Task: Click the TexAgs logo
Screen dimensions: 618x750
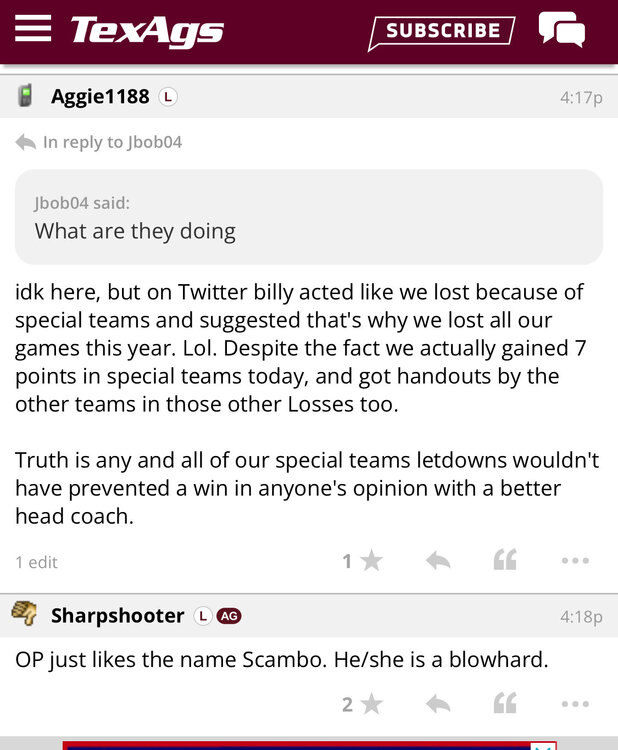Action: click(x=147, y=30)
